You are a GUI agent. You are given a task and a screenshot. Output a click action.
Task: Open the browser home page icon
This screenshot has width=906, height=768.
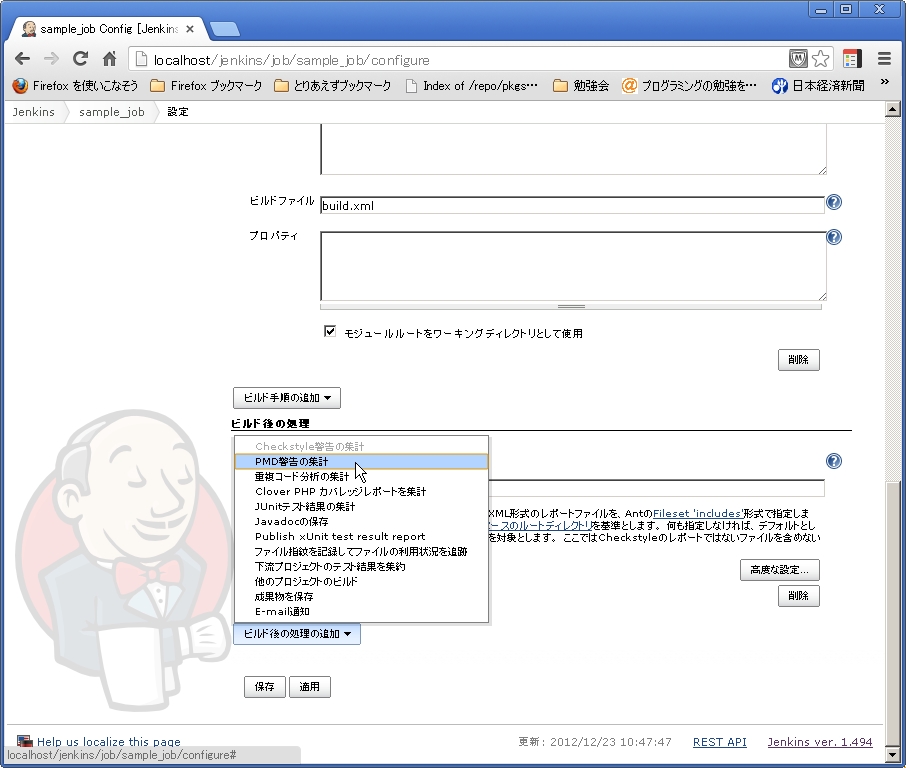(109, 59)
